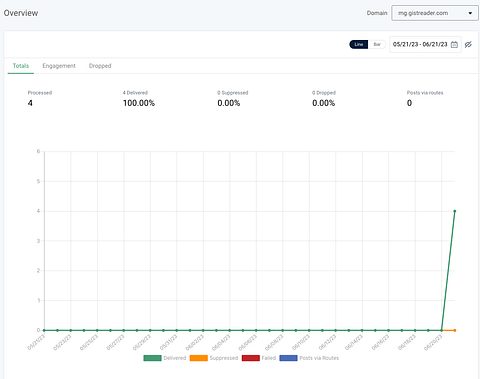
Task: Toggle the orange Suppressed legend swatch
Action: click(199, 358)
